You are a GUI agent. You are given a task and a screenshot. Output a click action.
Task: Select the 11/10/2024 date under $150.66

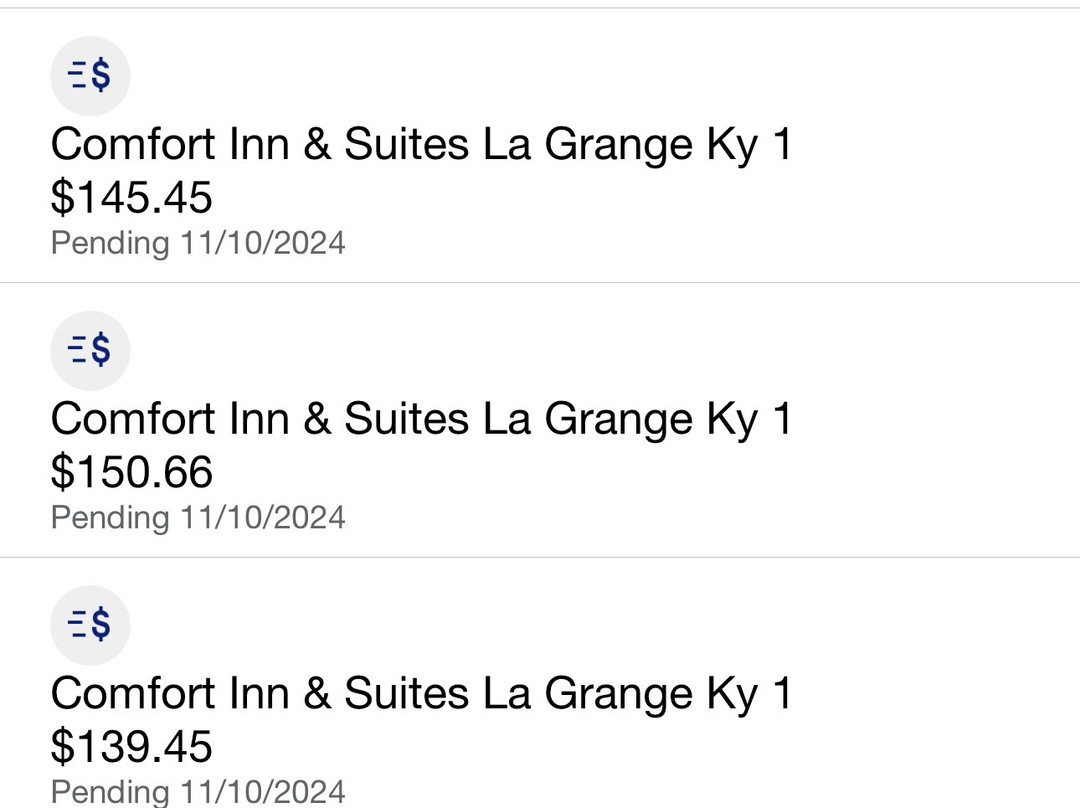pyautogui.click(x=263, y=518)
